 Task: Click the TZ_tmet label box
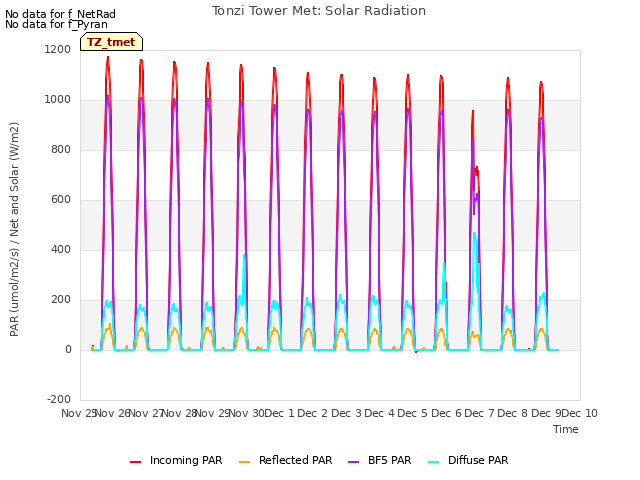(111, 42)
